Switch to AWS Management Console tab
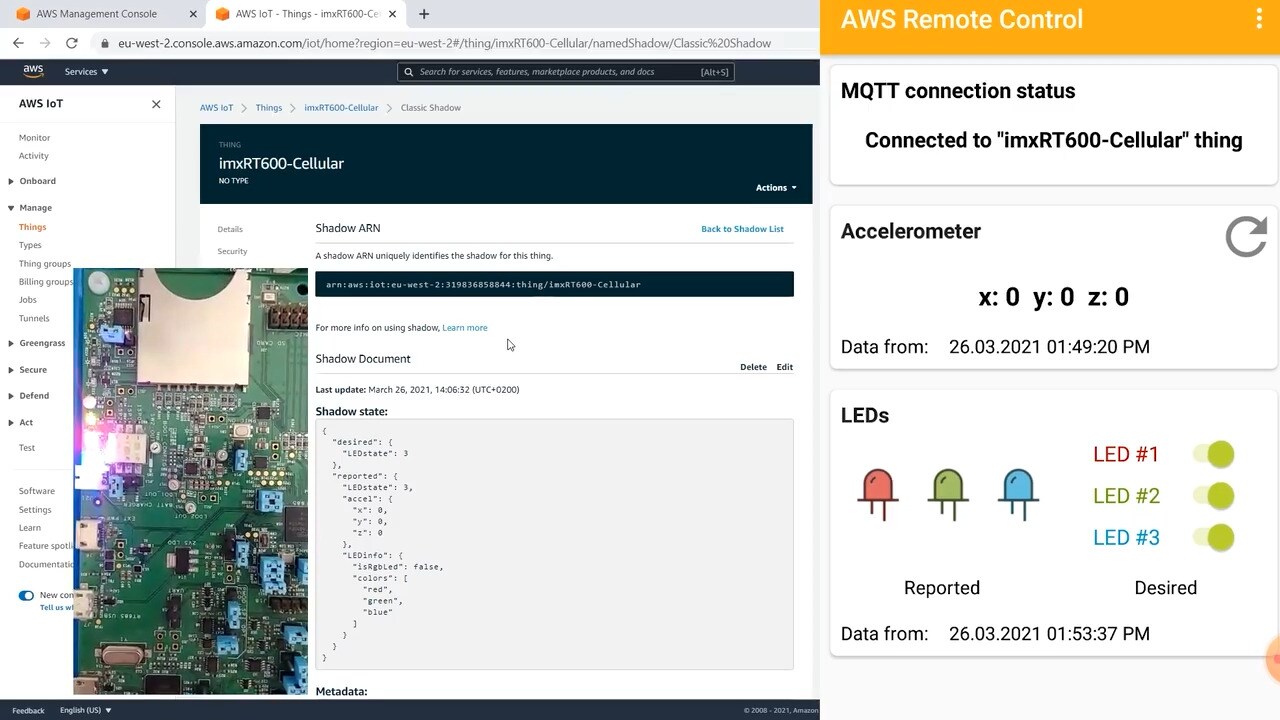The image size is (1280, 720). point(96,14)
